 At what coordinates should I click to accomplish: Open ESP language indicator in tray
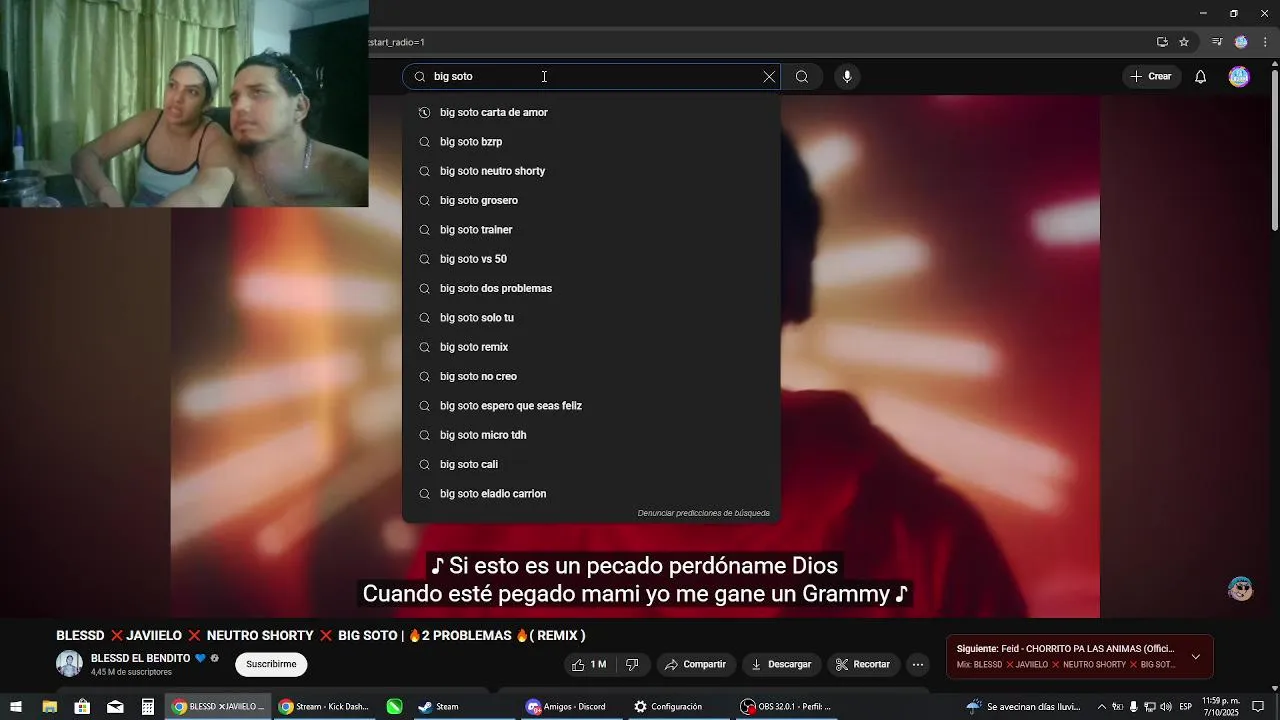click(1186, 706)
